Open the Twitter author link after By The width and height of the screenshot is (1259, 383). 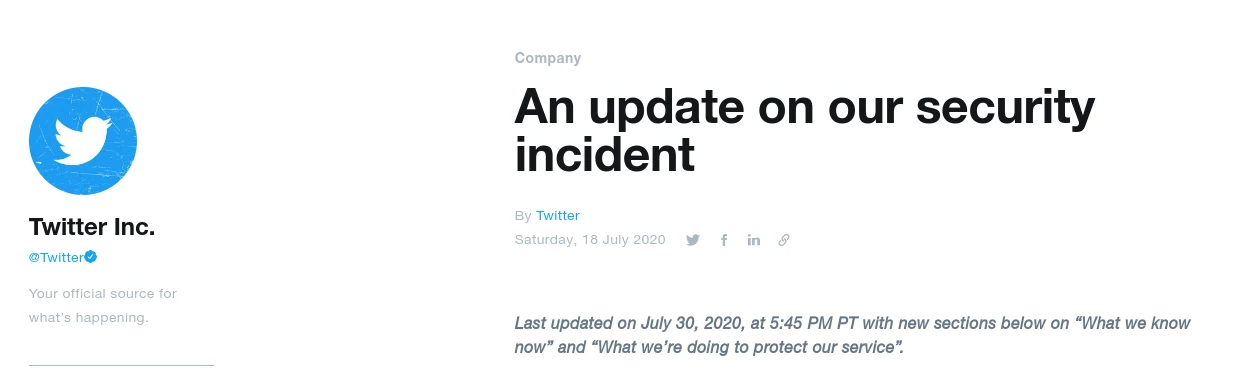pyautogui.click(x=558, y=215)
